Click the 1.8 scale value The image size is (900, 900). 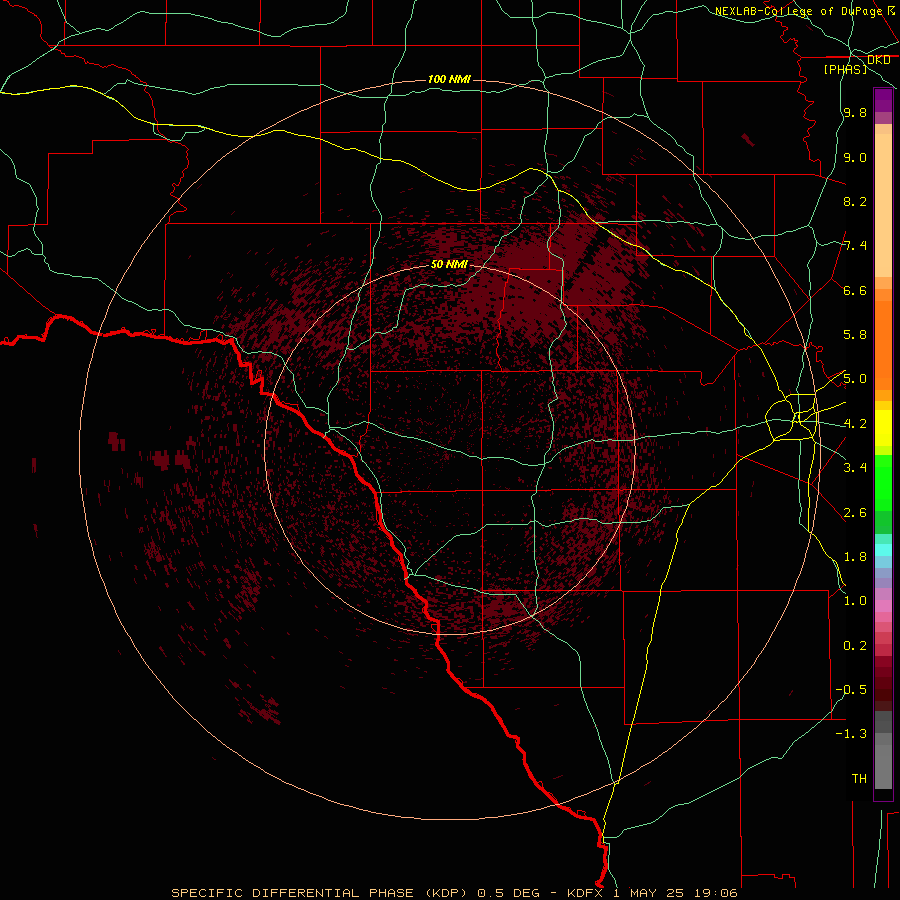coord(855,557)
